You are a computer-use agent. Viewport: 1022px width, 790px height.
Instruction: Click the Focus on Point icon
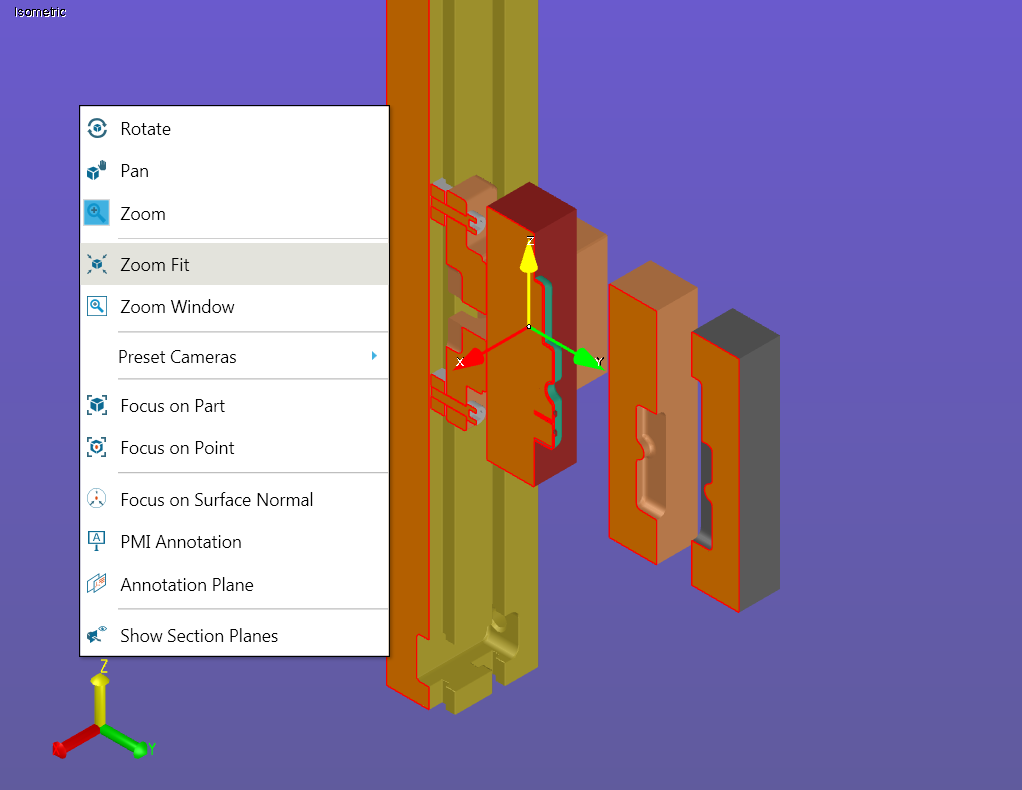point(97,447)
